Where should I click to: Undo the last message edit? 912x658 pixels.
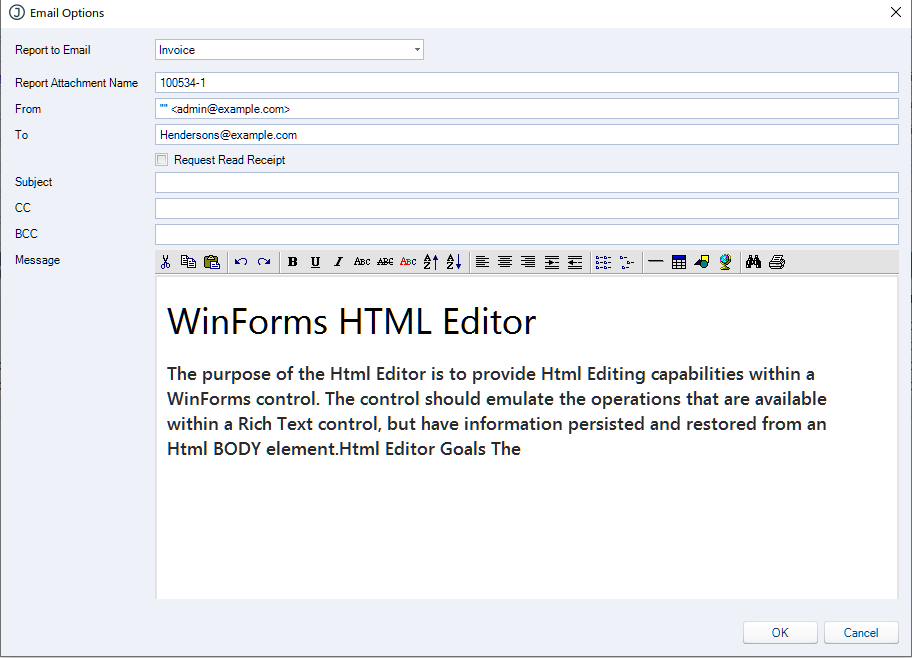coord(241,262)
